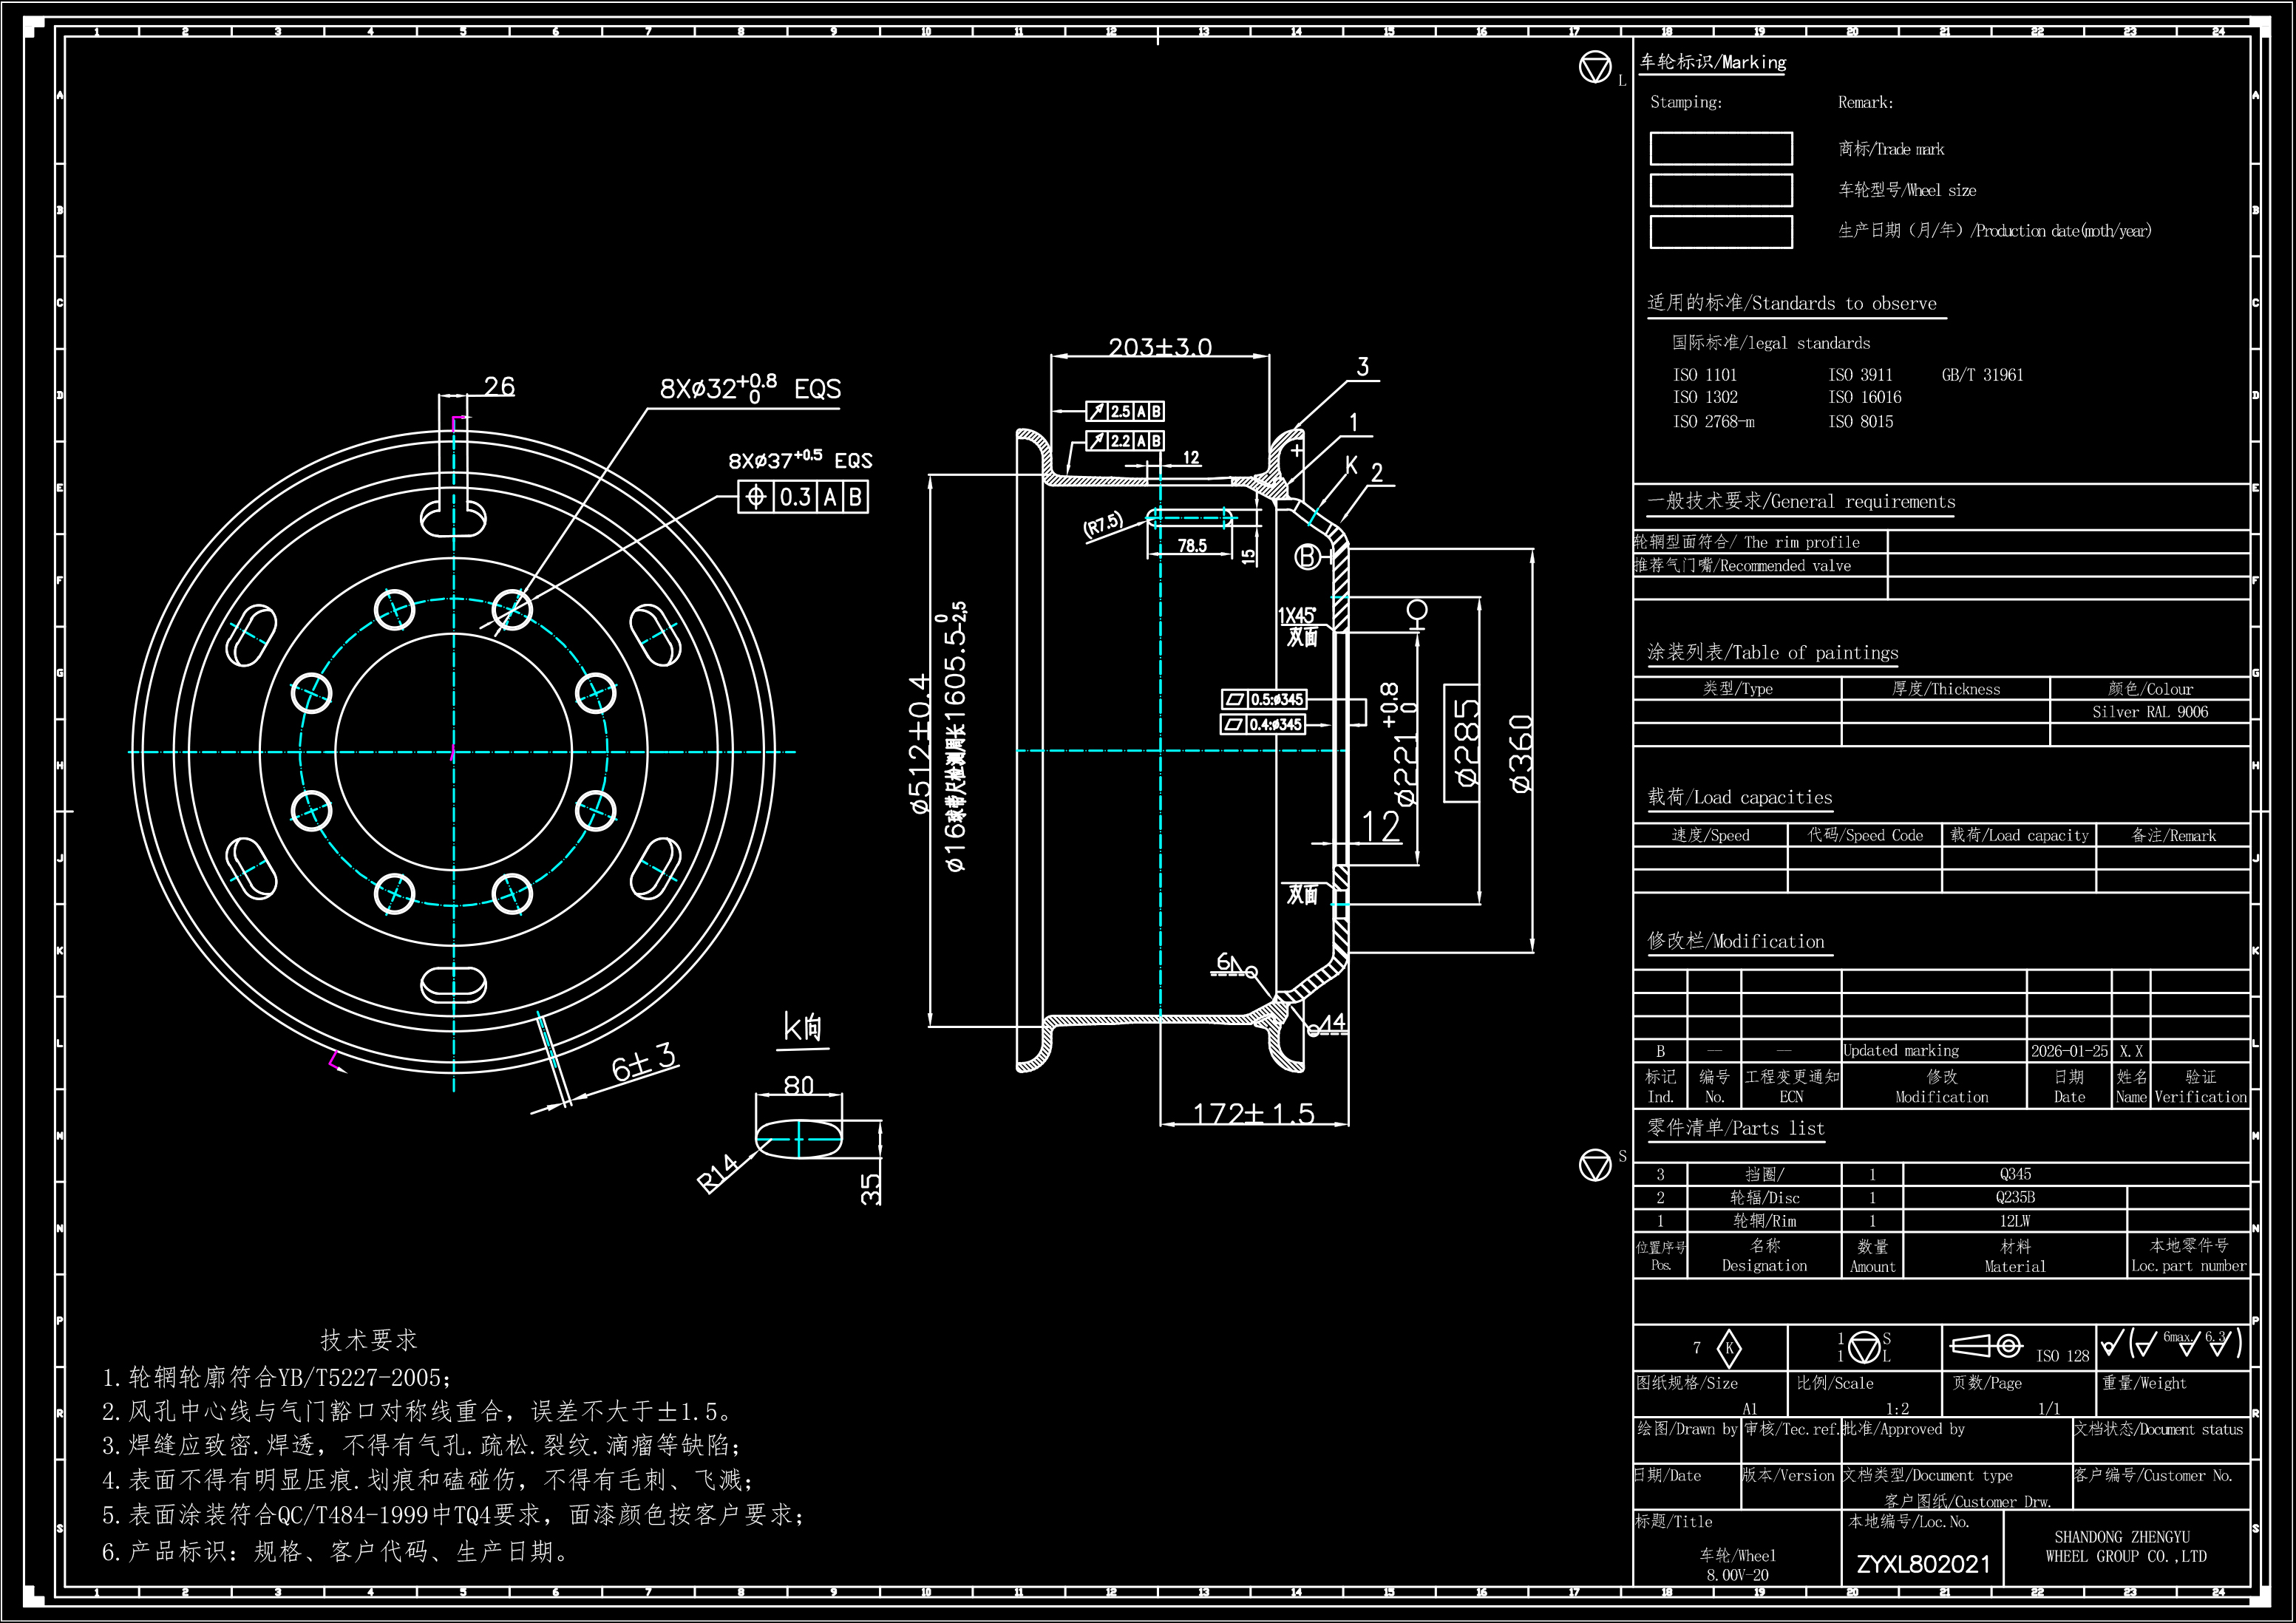The image size is (2296, 1623).
Task: Click the K向 view label
Action: (x=803, y=1027)
